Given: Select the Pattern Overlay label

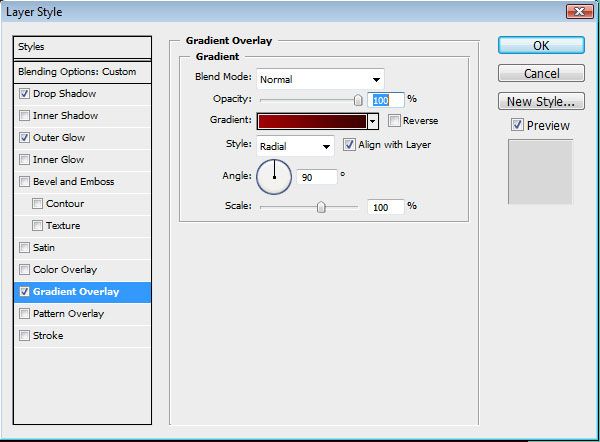Looking at the screenshot, I should coord(68,314).
